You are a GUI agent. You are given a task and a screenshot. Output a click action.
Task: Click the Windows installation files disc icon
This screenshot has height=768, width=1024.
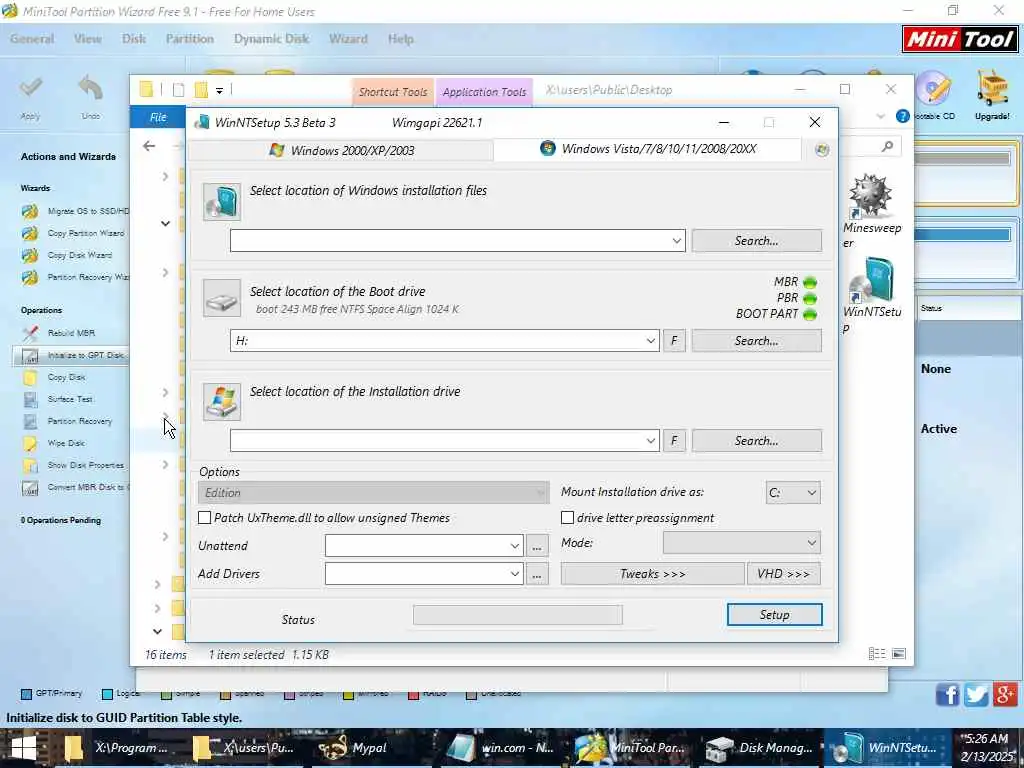[x=221, y=201]
